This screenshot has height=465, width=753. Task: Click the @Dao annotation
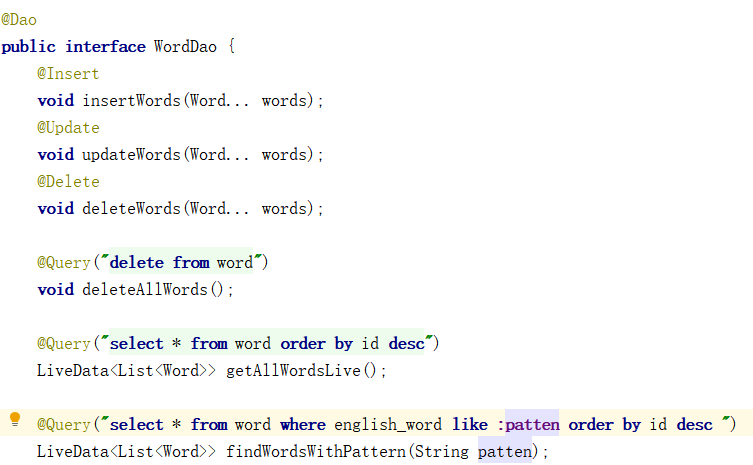pyautogui.click(x=19, y=20)
